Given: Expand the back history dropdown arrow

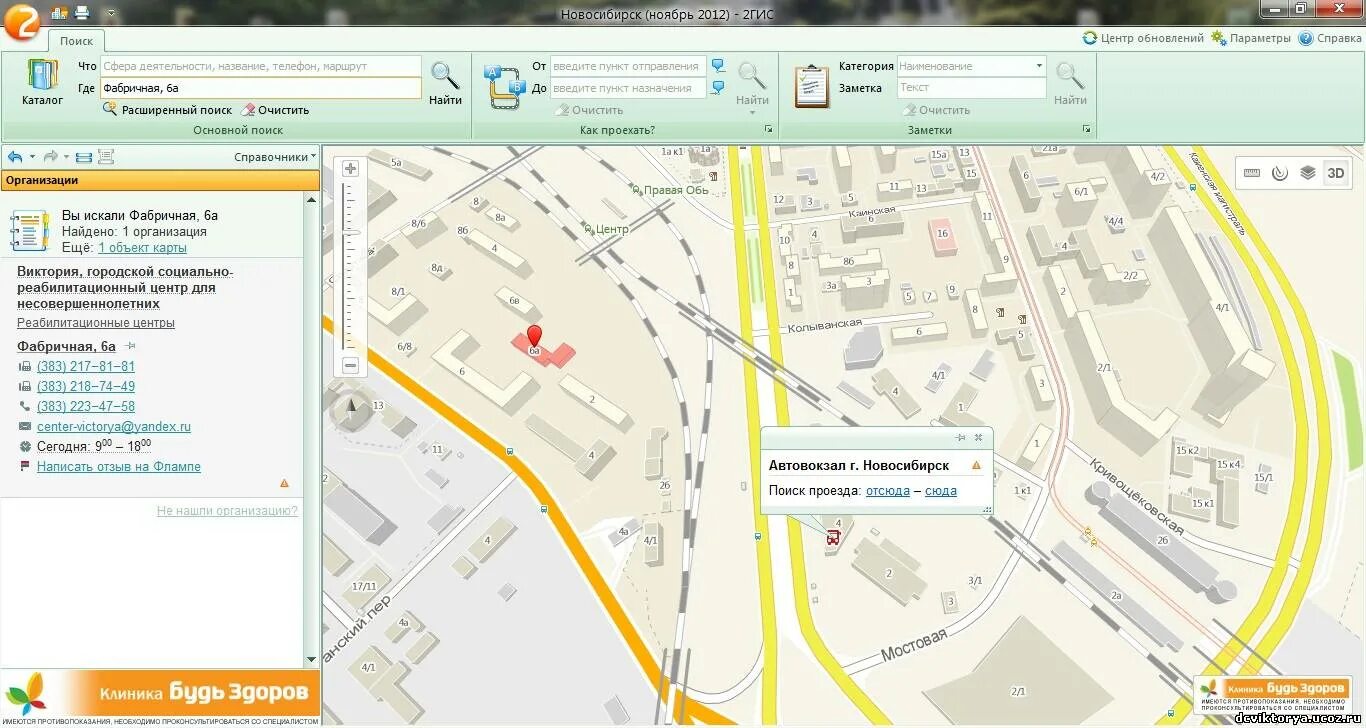Looking at the screenshot, I should (x=31, y=157).
